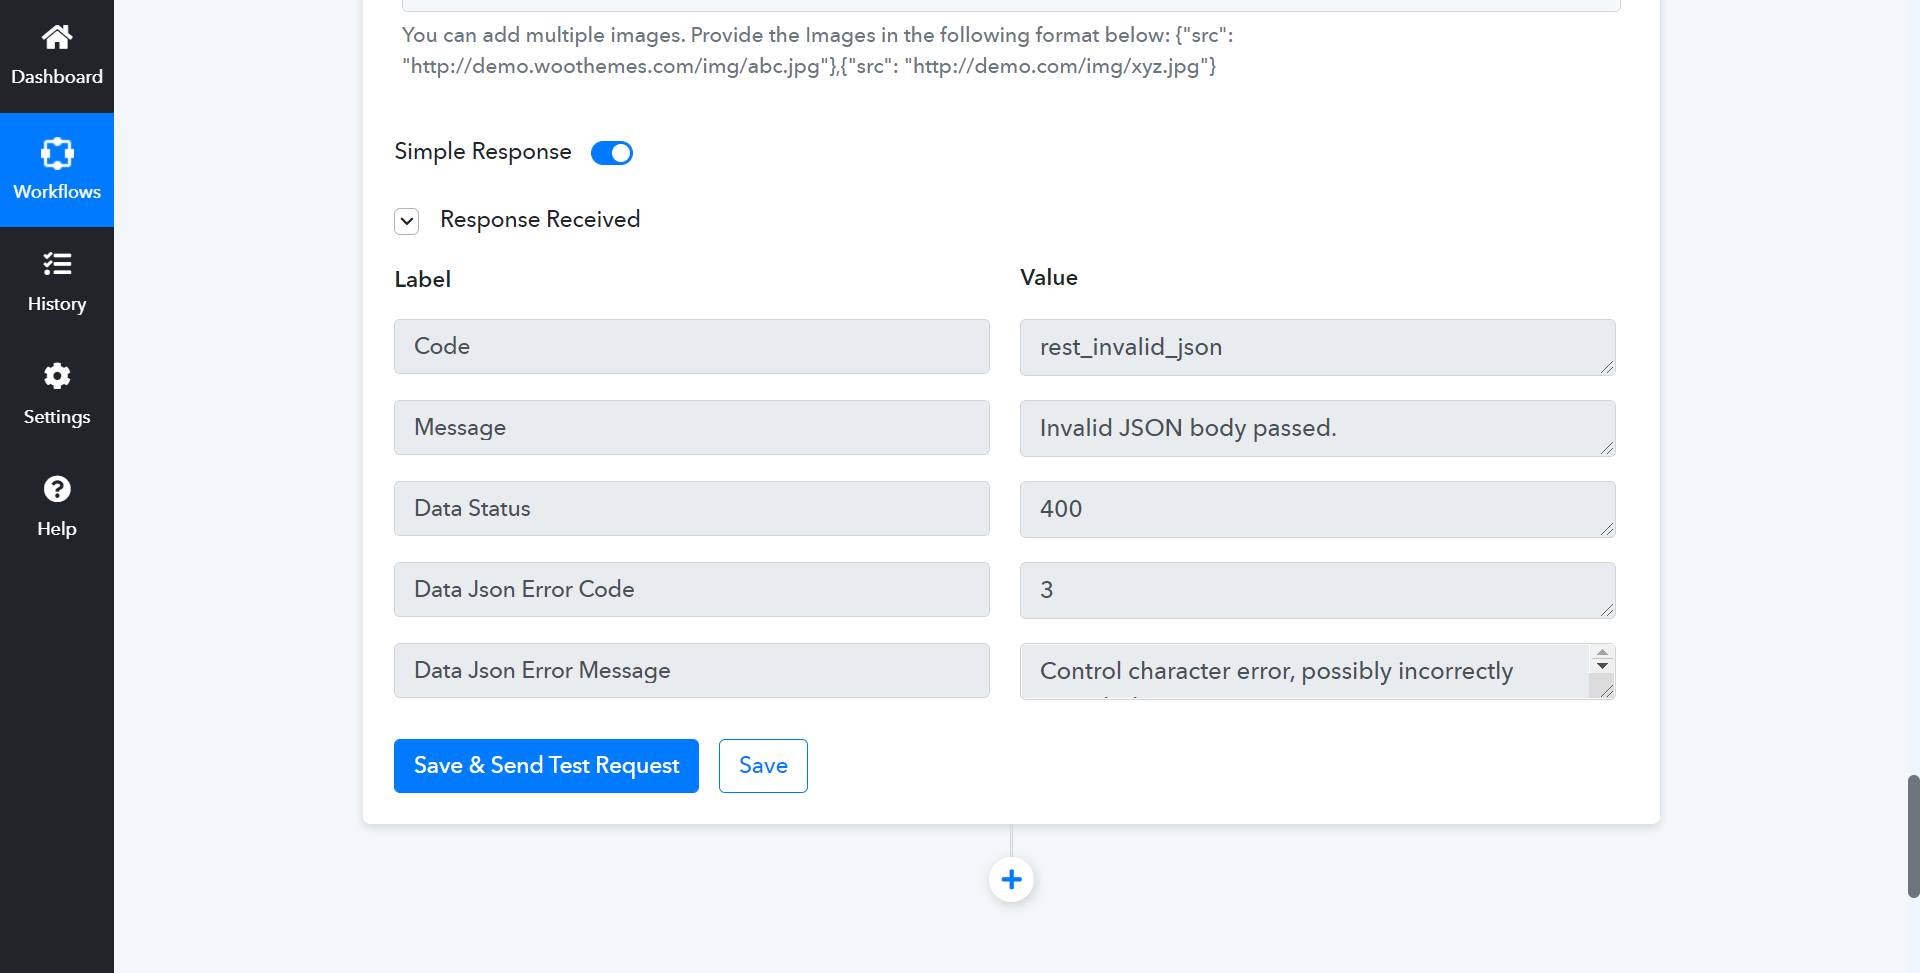Open the Dashboard home icon
This screenshot has height=973, width=1920.
[57, 37]
